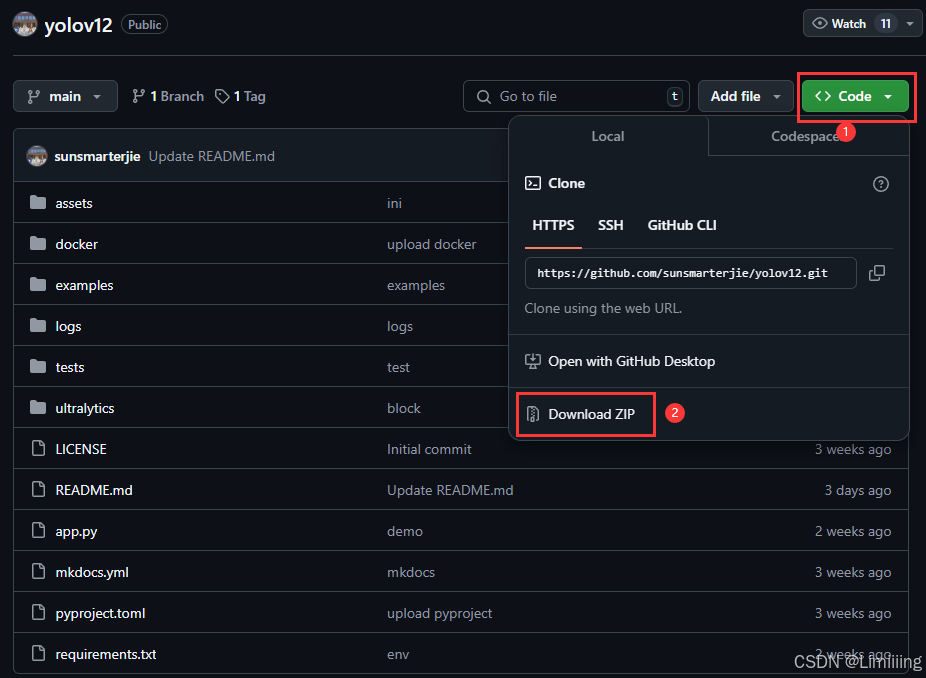The image size is (926, 678).
Task: View the 1 Branch link
Action: (168, 96)
